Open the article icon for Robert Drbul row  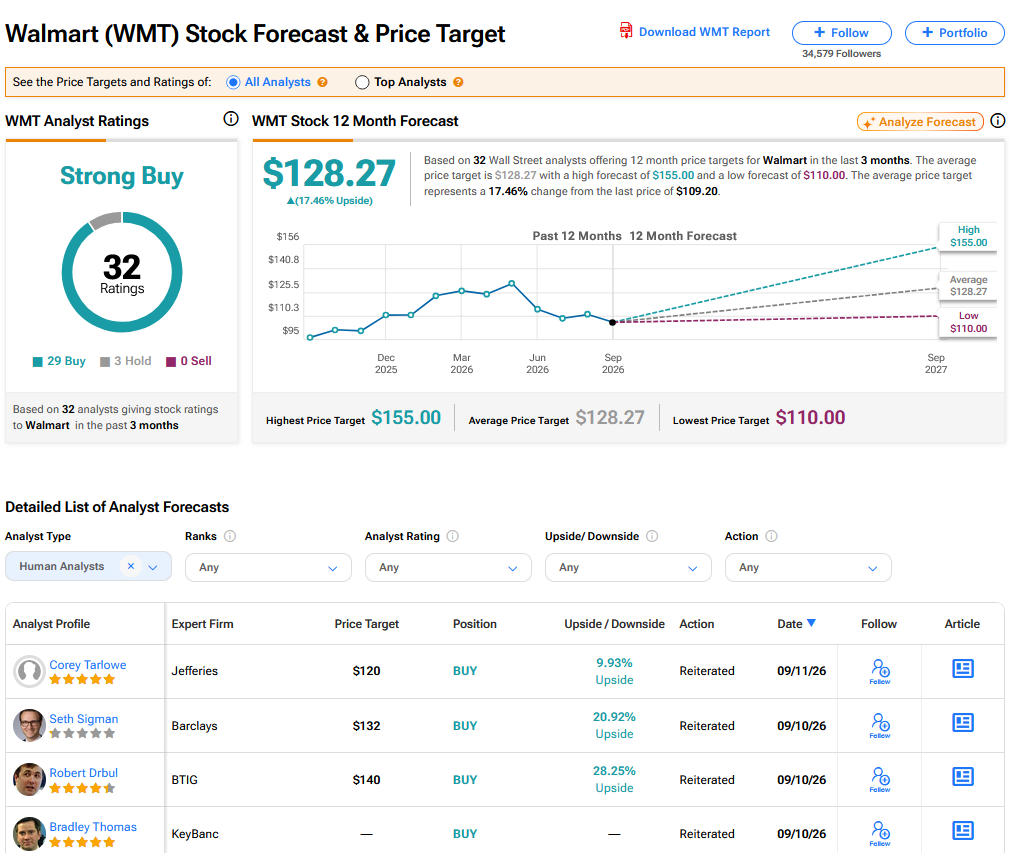click(962, 776)
